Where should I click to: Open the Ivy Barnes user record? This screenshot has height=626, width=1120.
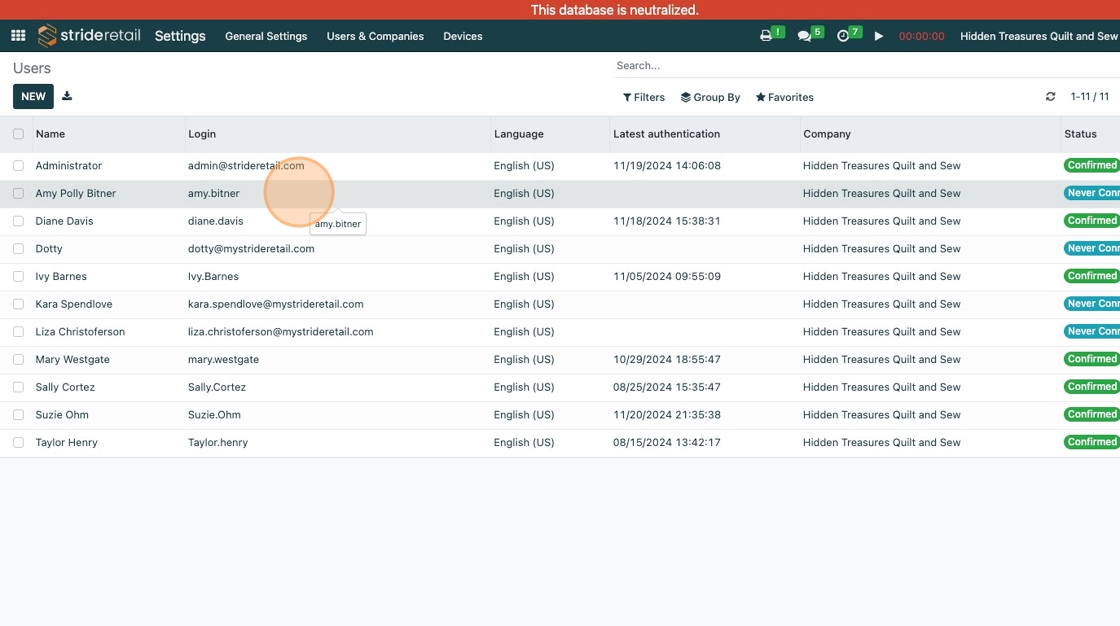(61, 276)
